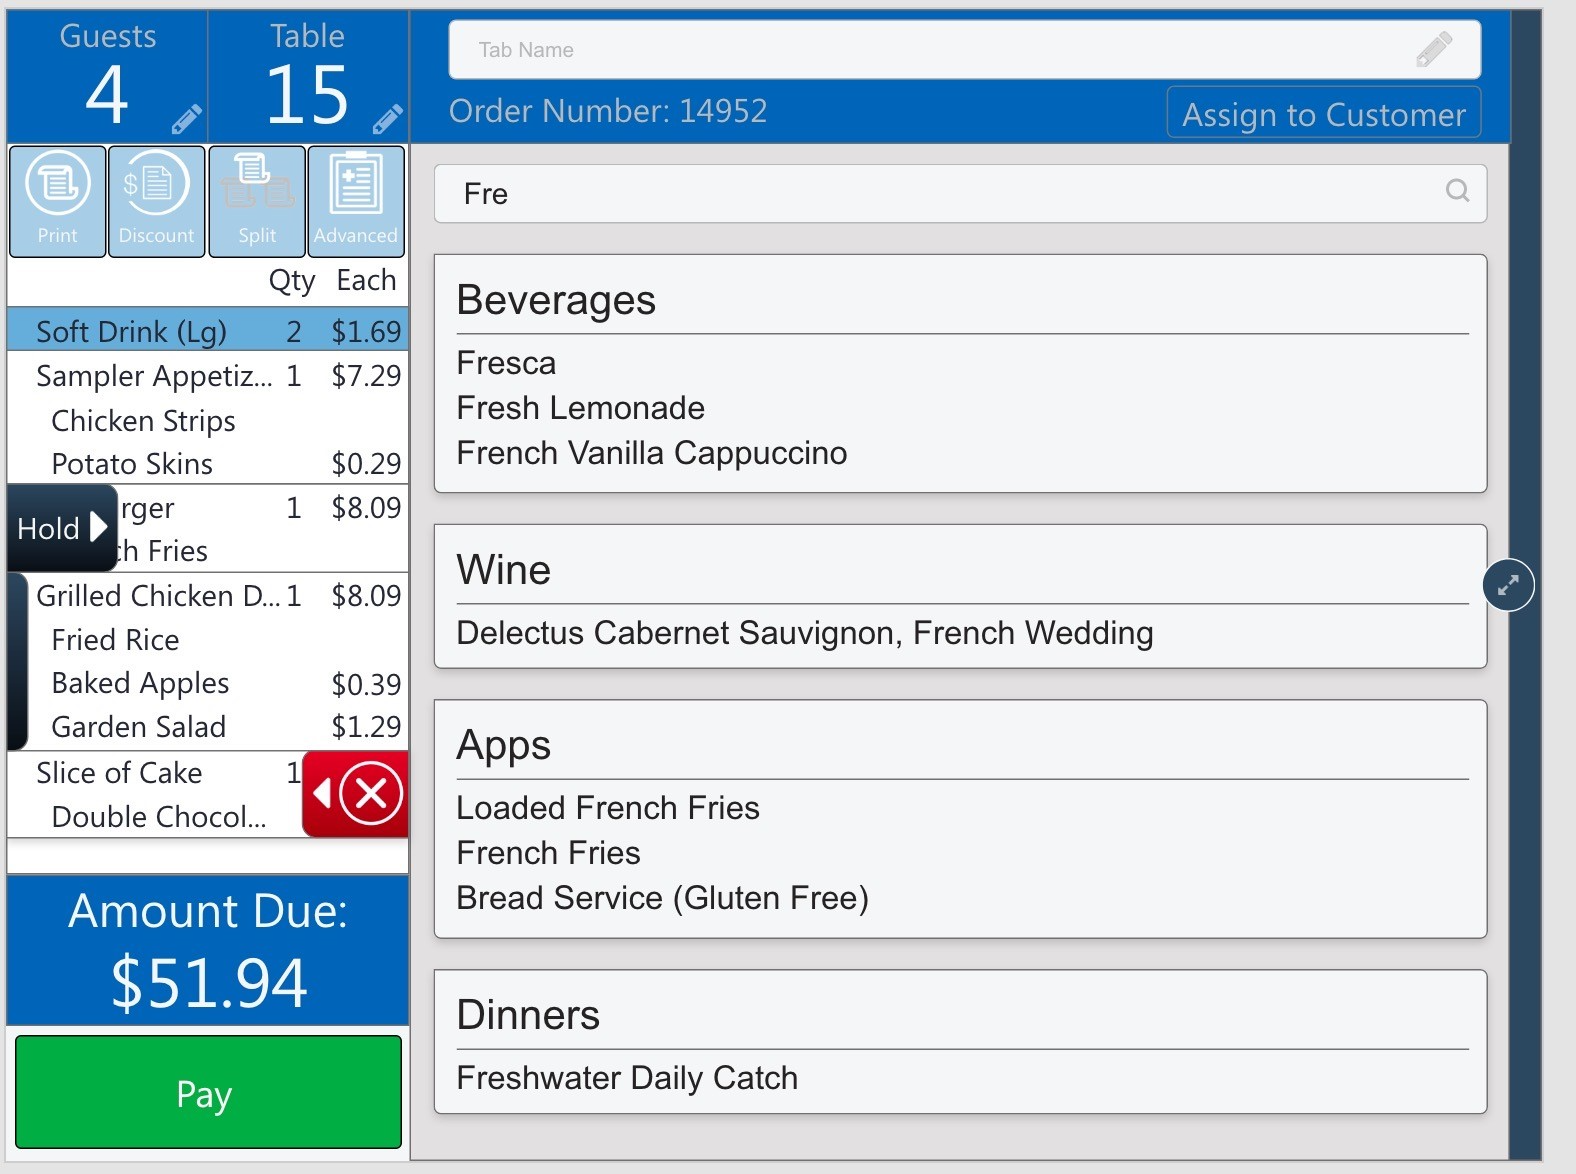Click the Order Number: 14952 label
Viewport: 1576px width, 1174px height.
608,111
